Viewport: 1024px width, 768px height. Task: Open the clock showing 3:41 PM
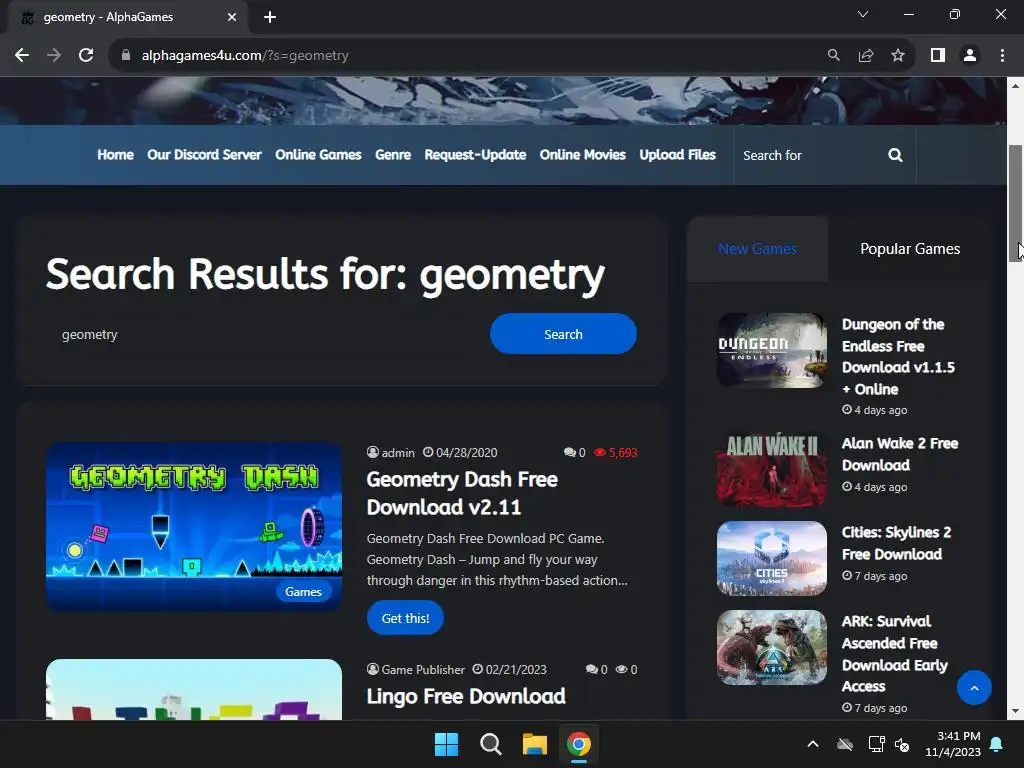(x=953, y=744)
